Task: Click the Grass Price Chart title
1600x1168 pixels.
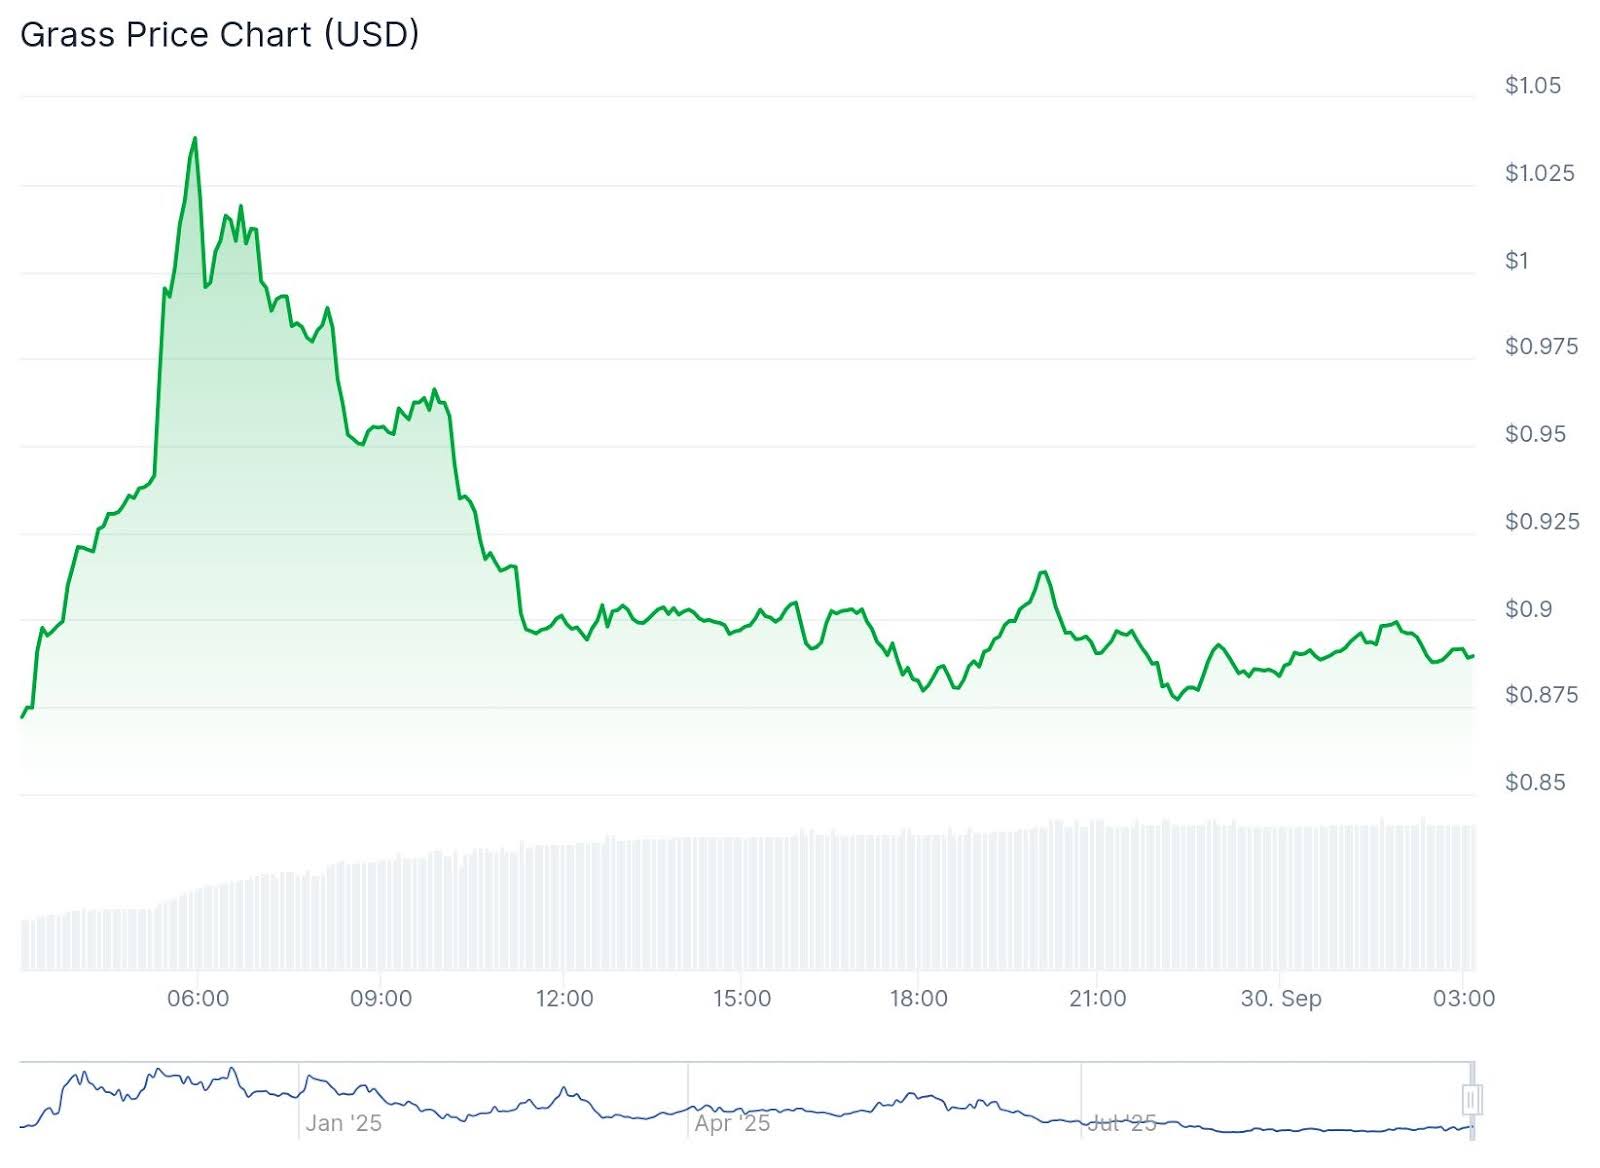Action: pos(219,35)
